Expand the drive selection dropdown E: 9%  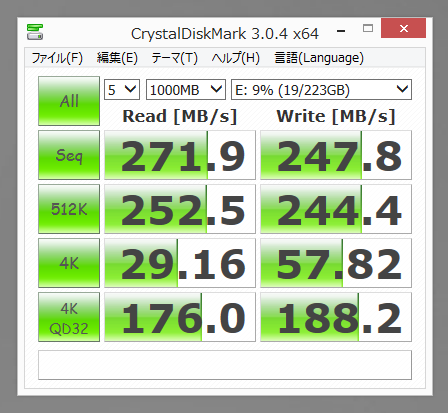coord(321,90)
